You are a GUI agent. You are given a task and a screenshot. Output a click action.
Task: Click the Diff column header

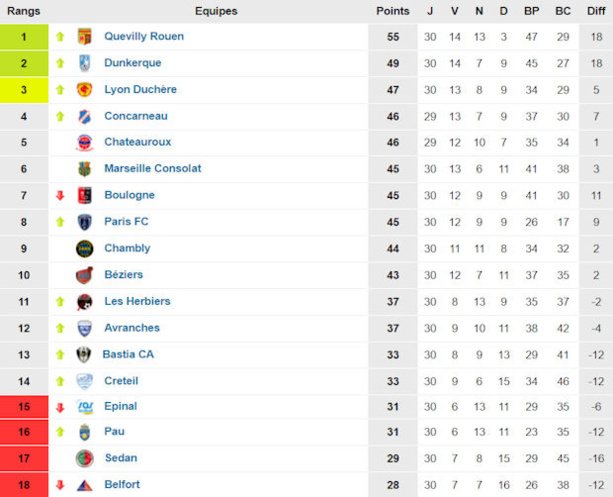[x=596, y=11]
